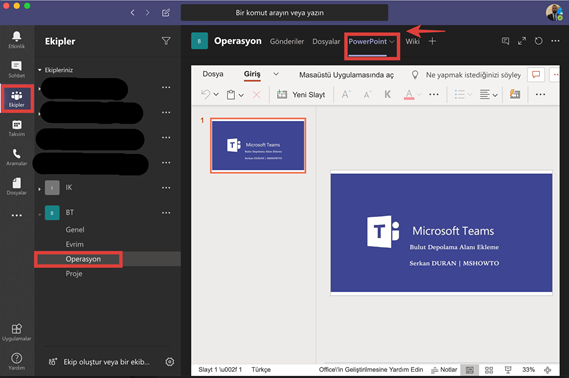Click the command search box
Screen dimensions: 569x378
point(284,13)
